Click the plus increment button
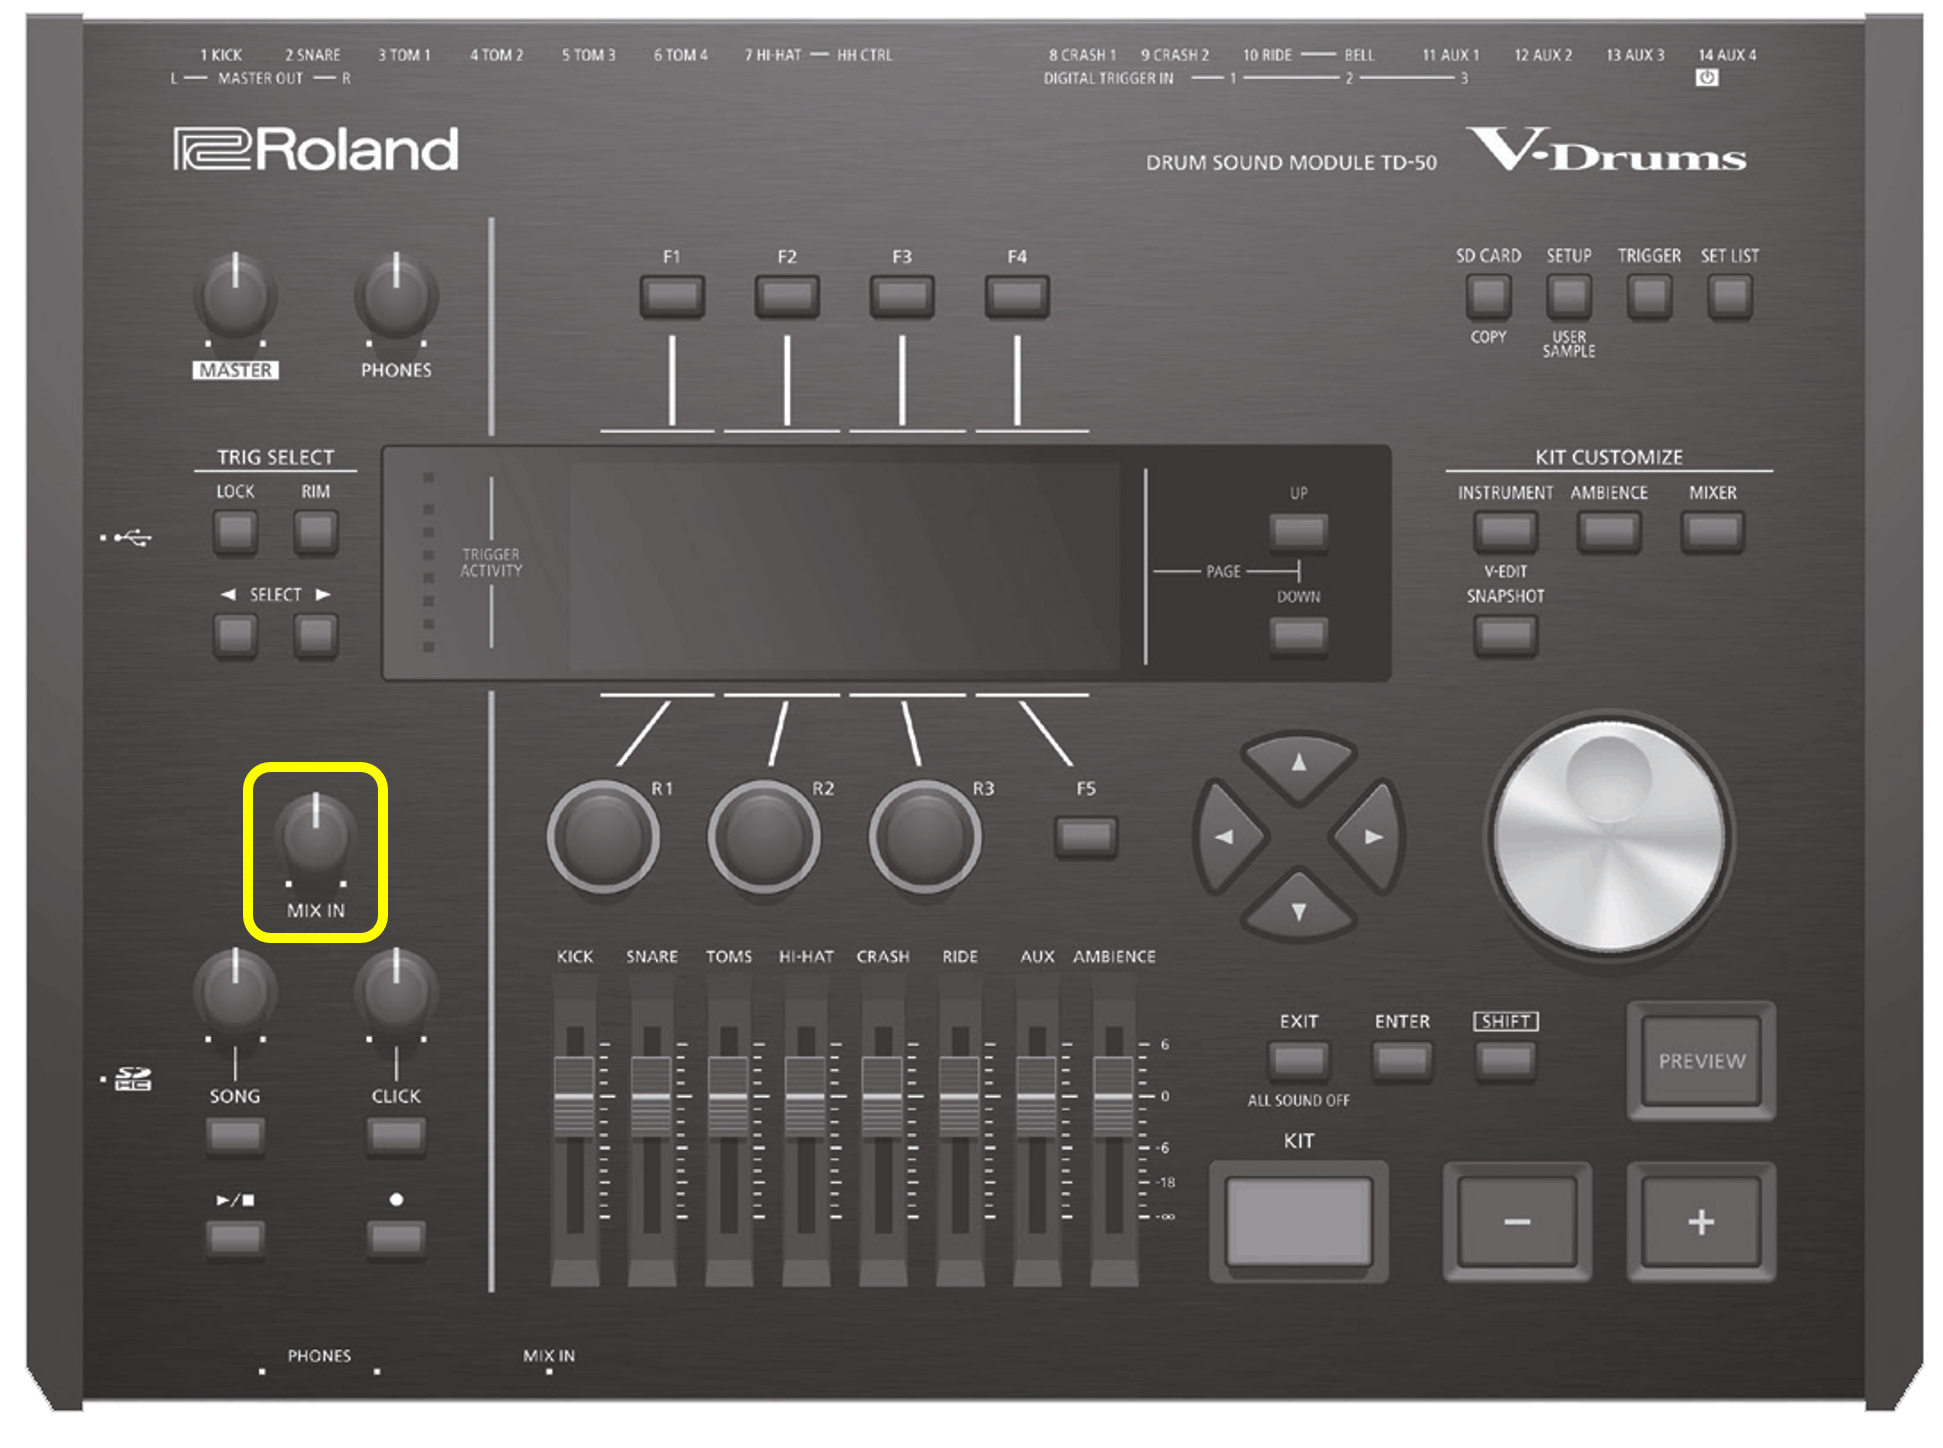The image size is (1943, 1448). [1702, 1222]
